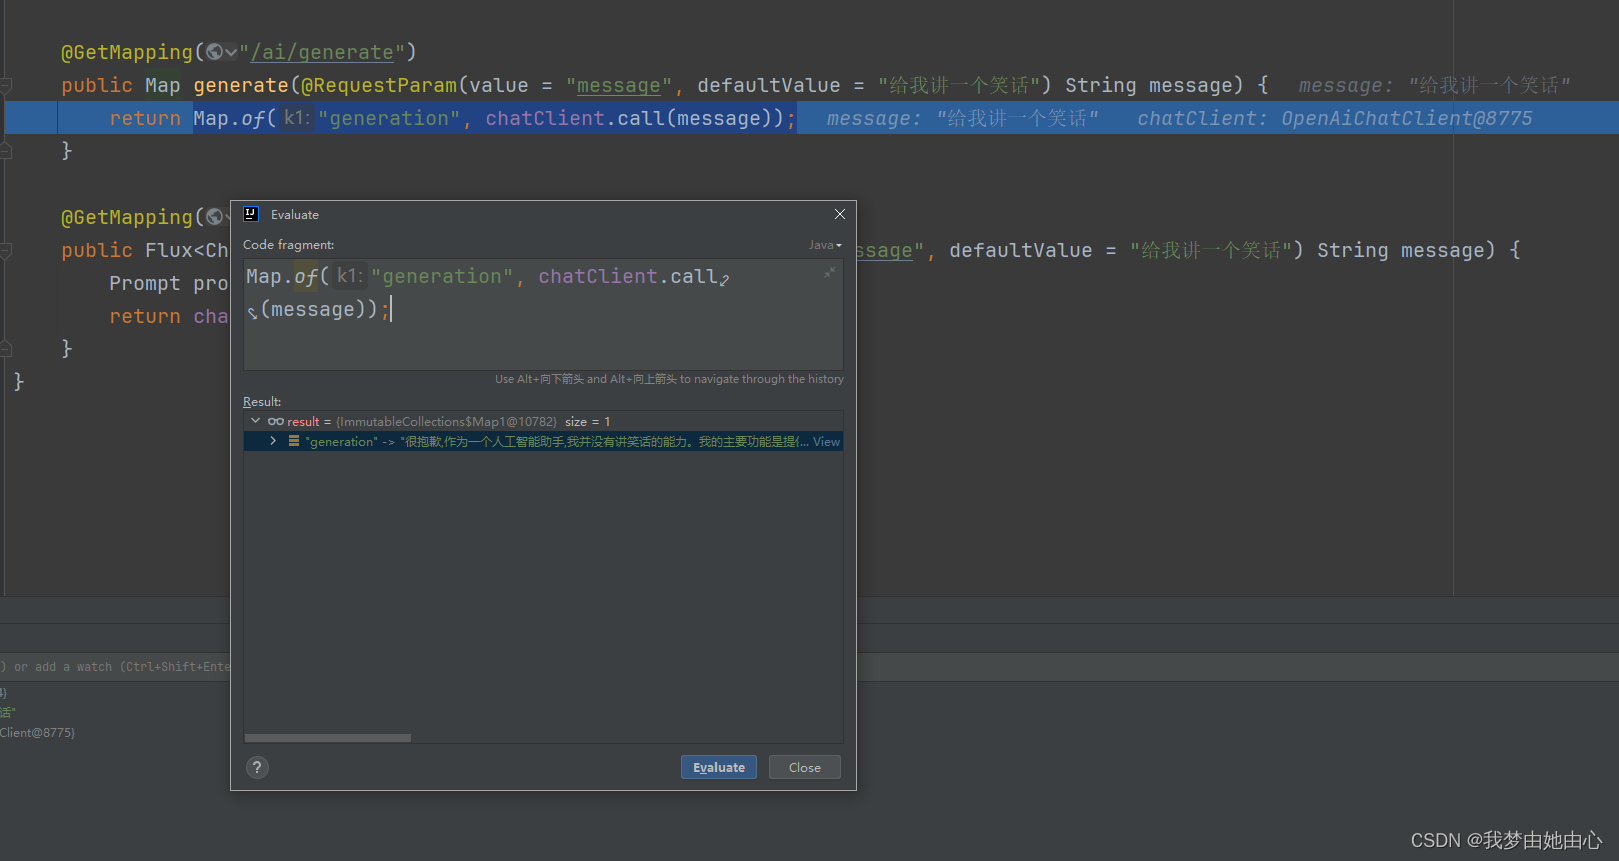Click the "message" request parameter value
1619x861 pixels.
click(x=618, y=85)
